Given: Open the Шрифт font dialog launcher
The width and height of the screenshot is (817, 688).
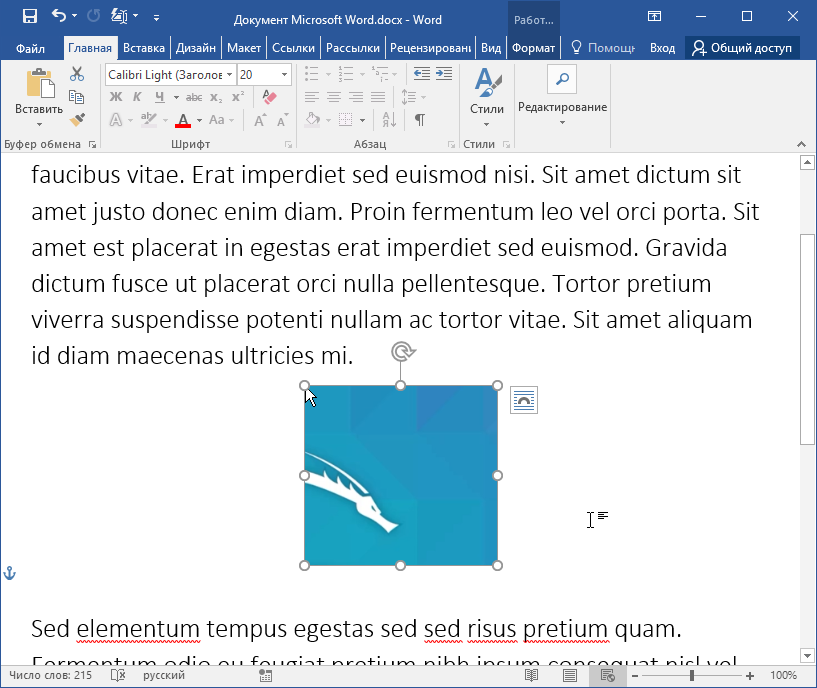Looking at the screenshot, I should pyautogui.click(x=288, y=144).
